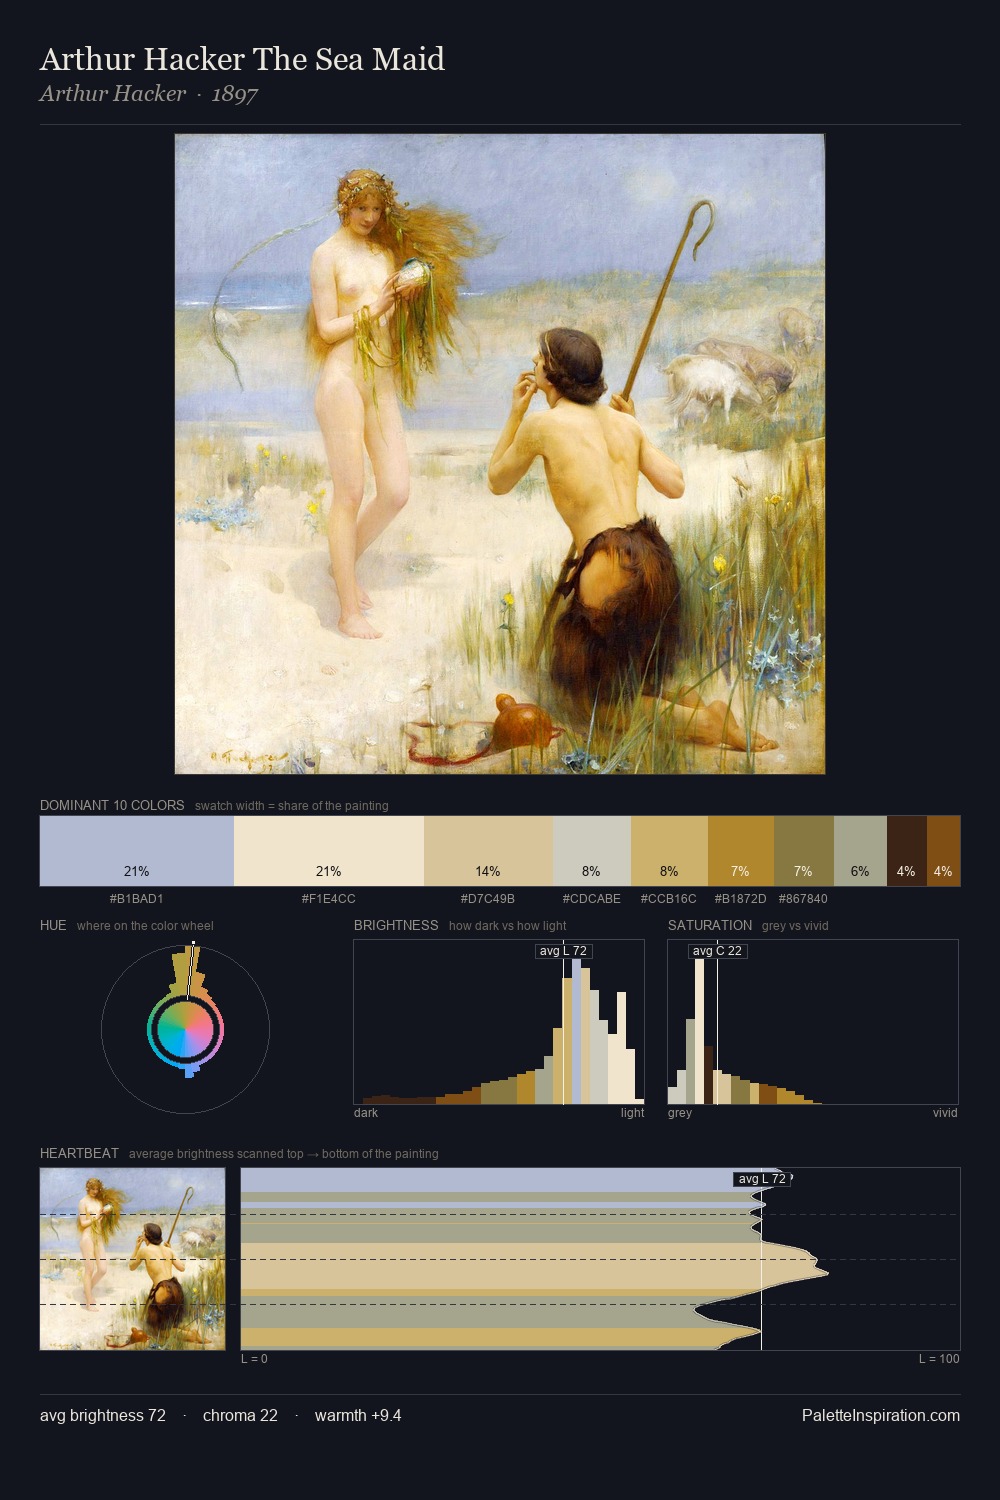Click the 'warmth +9.4' footer stat
This screenshot has height=1500, width=1000.
tap(358, 1416)
